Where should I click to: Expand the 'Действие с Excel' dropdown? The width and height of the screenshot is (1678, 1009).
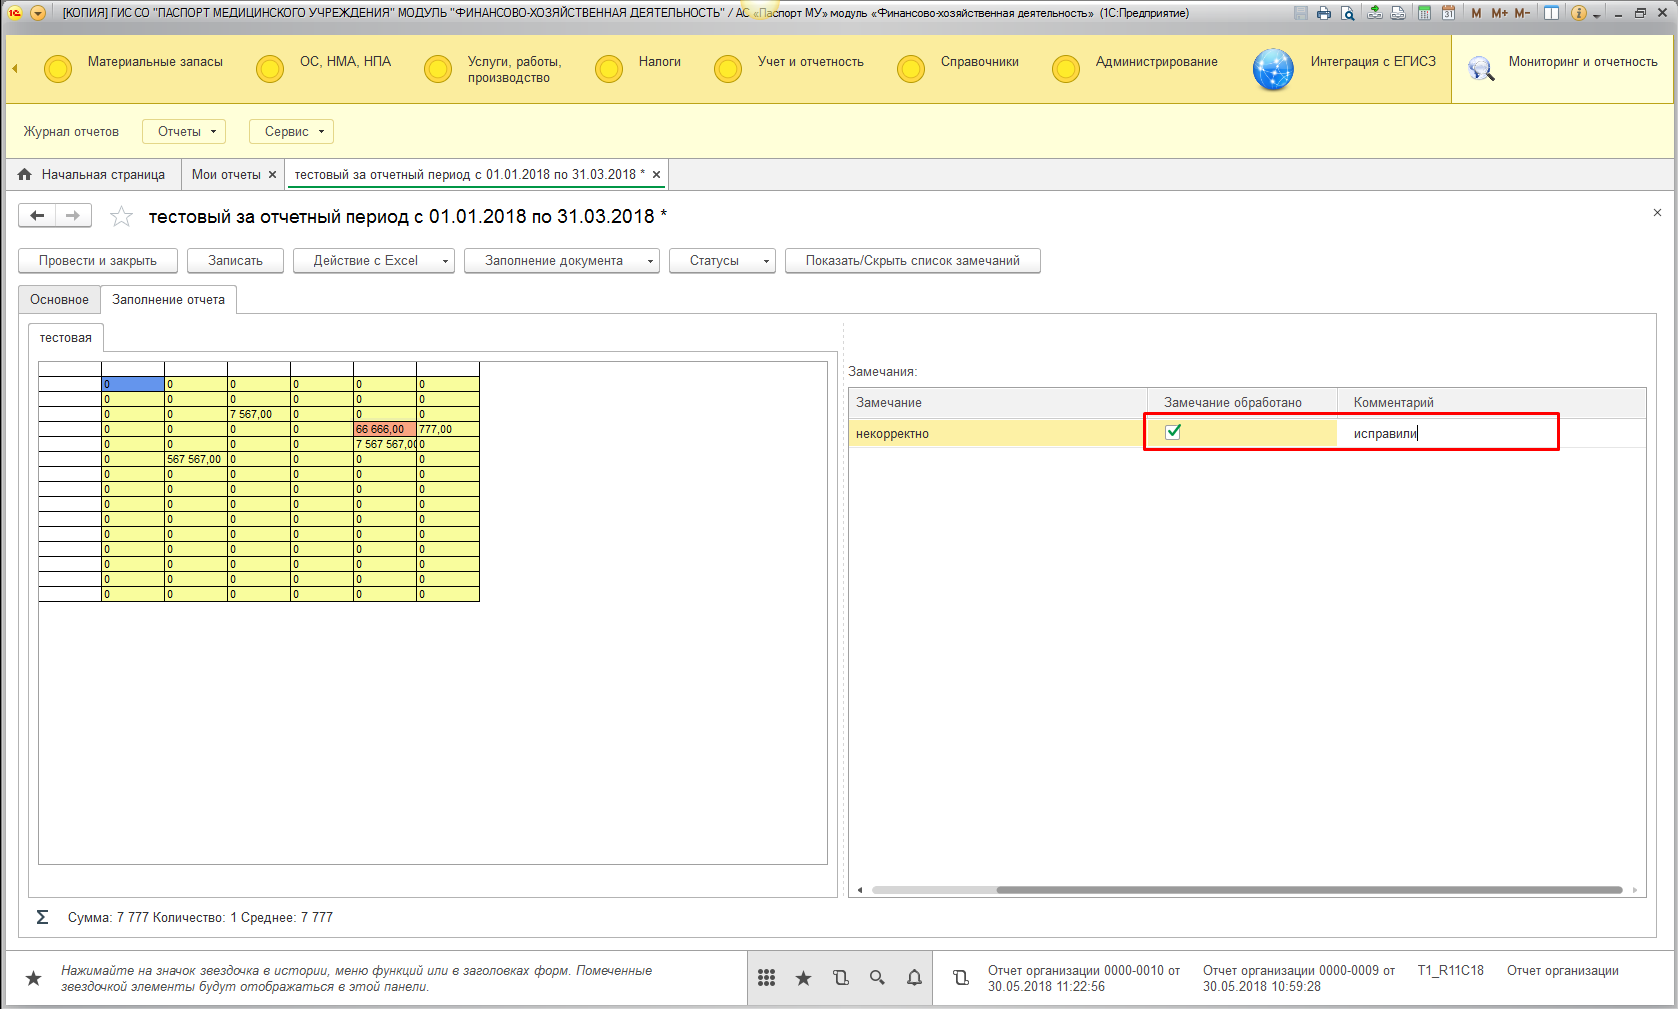tap(373, 261)
